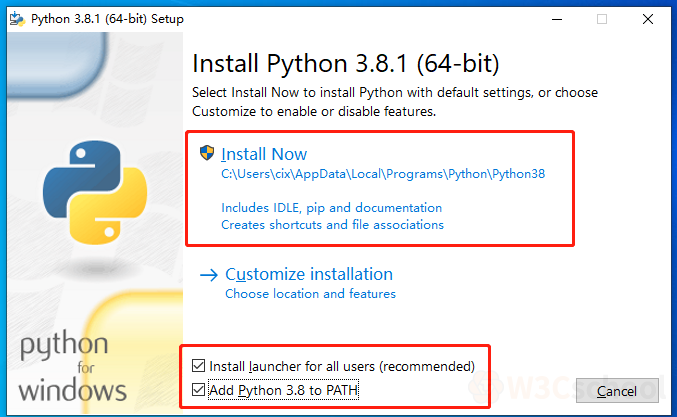Click the Python icon in the title bar
The width and height of the screenshot is (677, 417).
[15, 19]
